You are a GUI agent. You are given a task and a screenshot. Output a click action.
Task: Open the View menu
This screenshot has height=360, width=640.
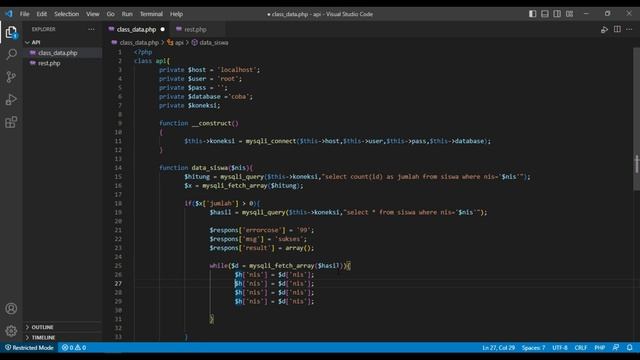click(93, 14)
